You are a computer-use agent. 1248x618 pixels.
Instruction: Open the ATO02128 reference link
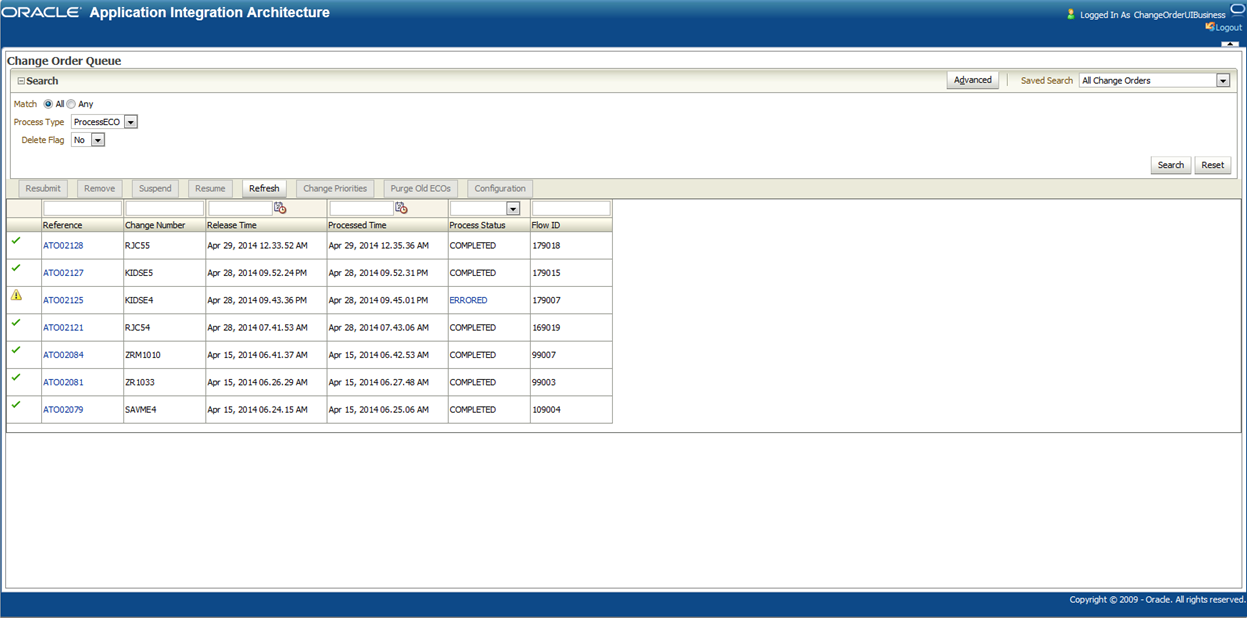click(x=63, y=246)
